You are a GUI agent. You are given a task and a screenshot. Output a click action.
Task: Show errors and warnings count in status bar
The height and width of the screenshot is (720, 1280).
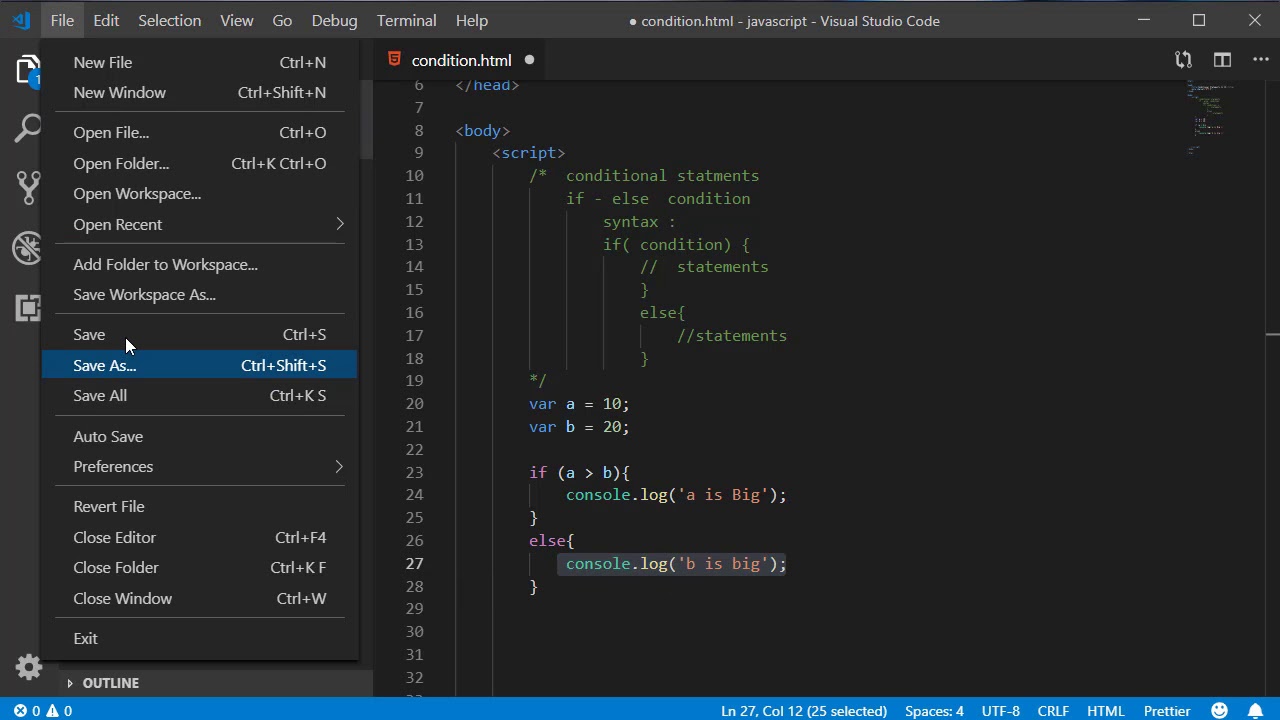(42, 711)
